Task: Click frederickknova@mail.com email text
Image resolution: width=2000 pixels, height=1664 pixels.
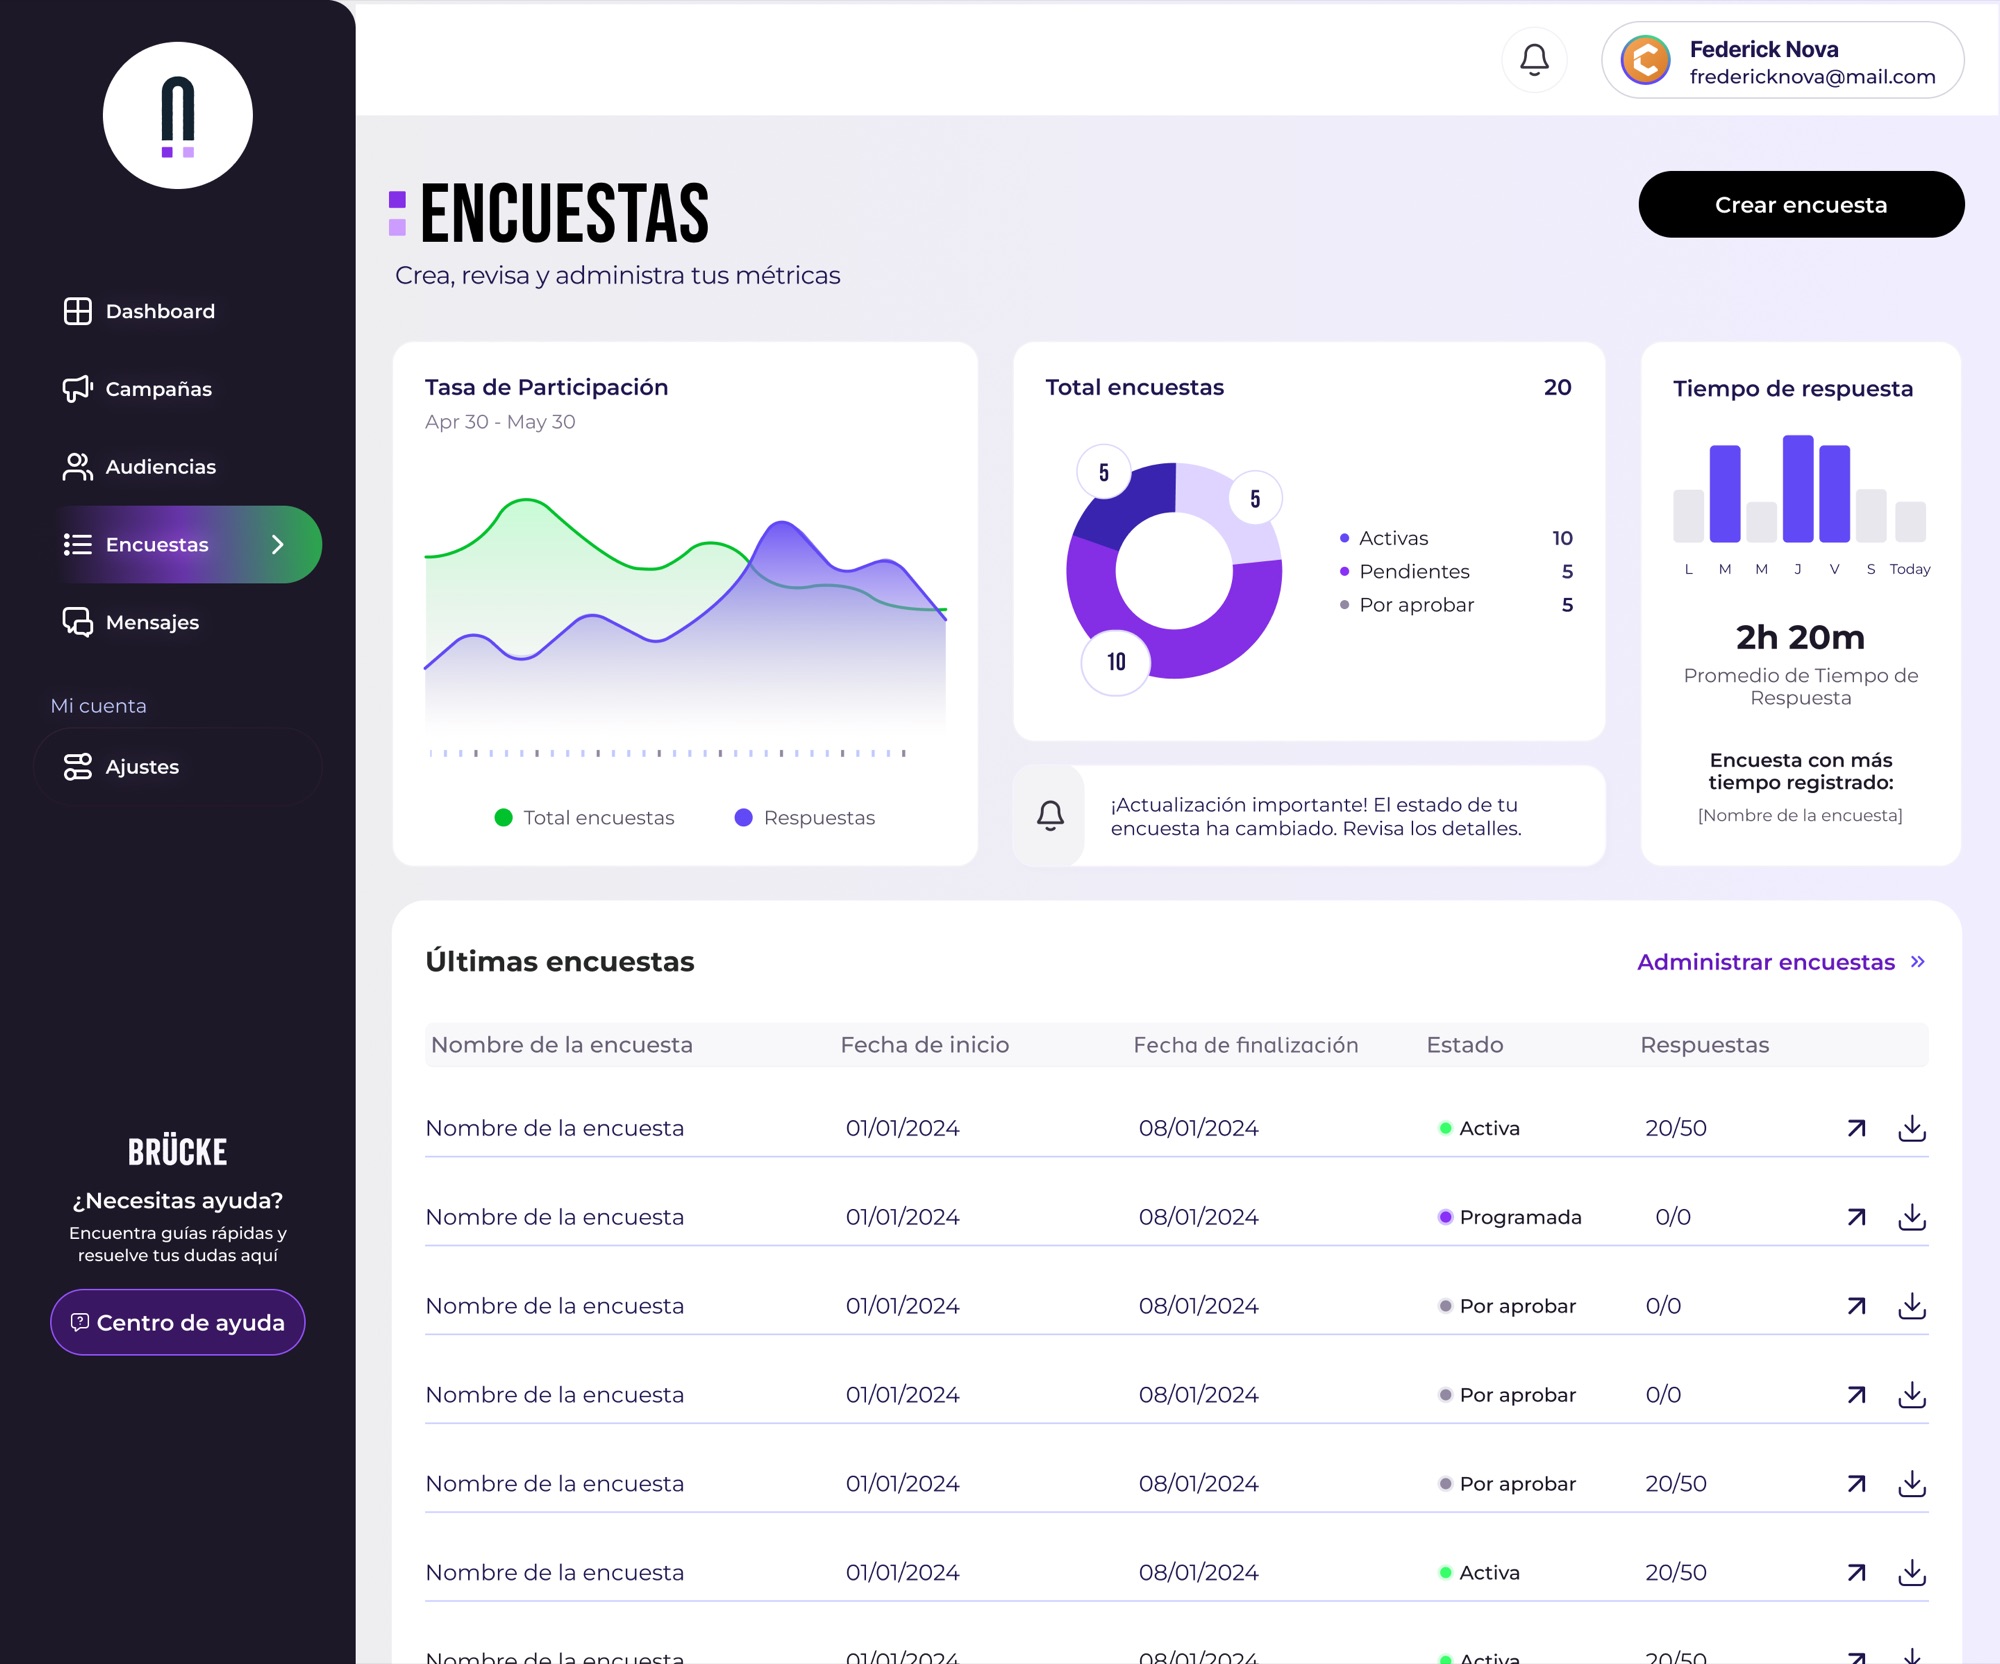Action: (x=1812, y=77)
